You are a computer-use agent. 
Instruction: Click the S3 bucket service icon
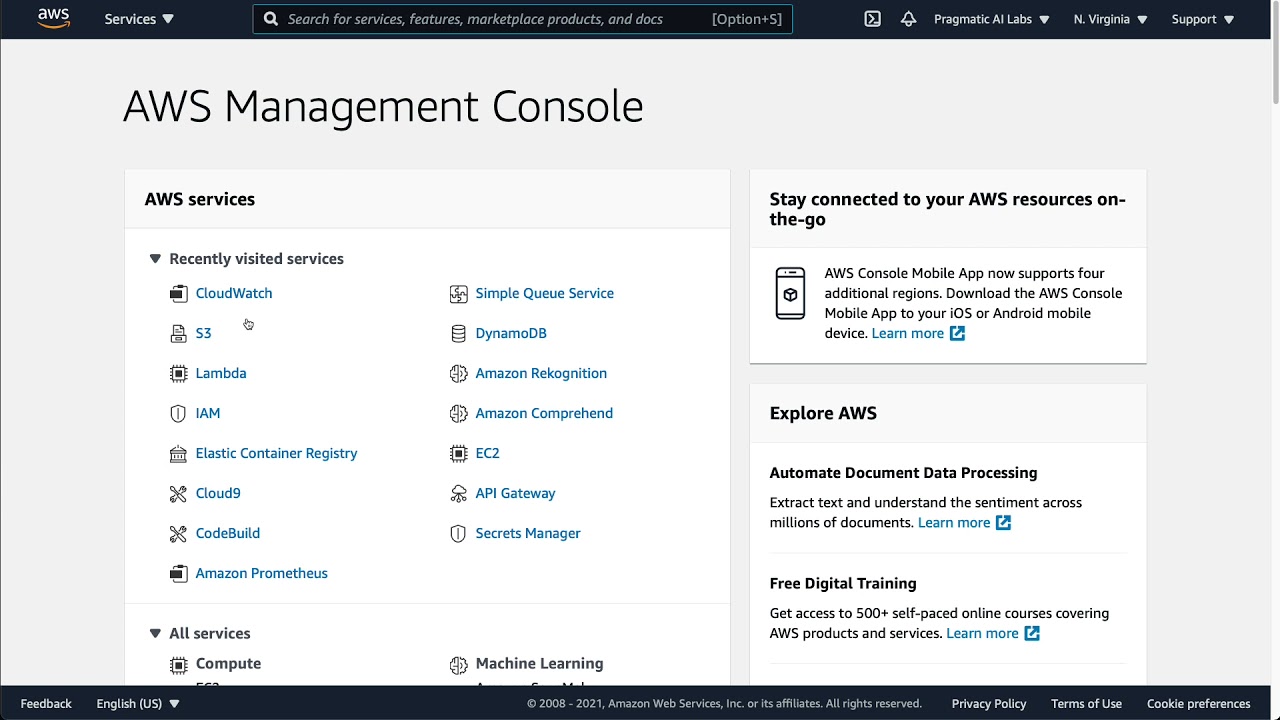click(x=178, y=333)
